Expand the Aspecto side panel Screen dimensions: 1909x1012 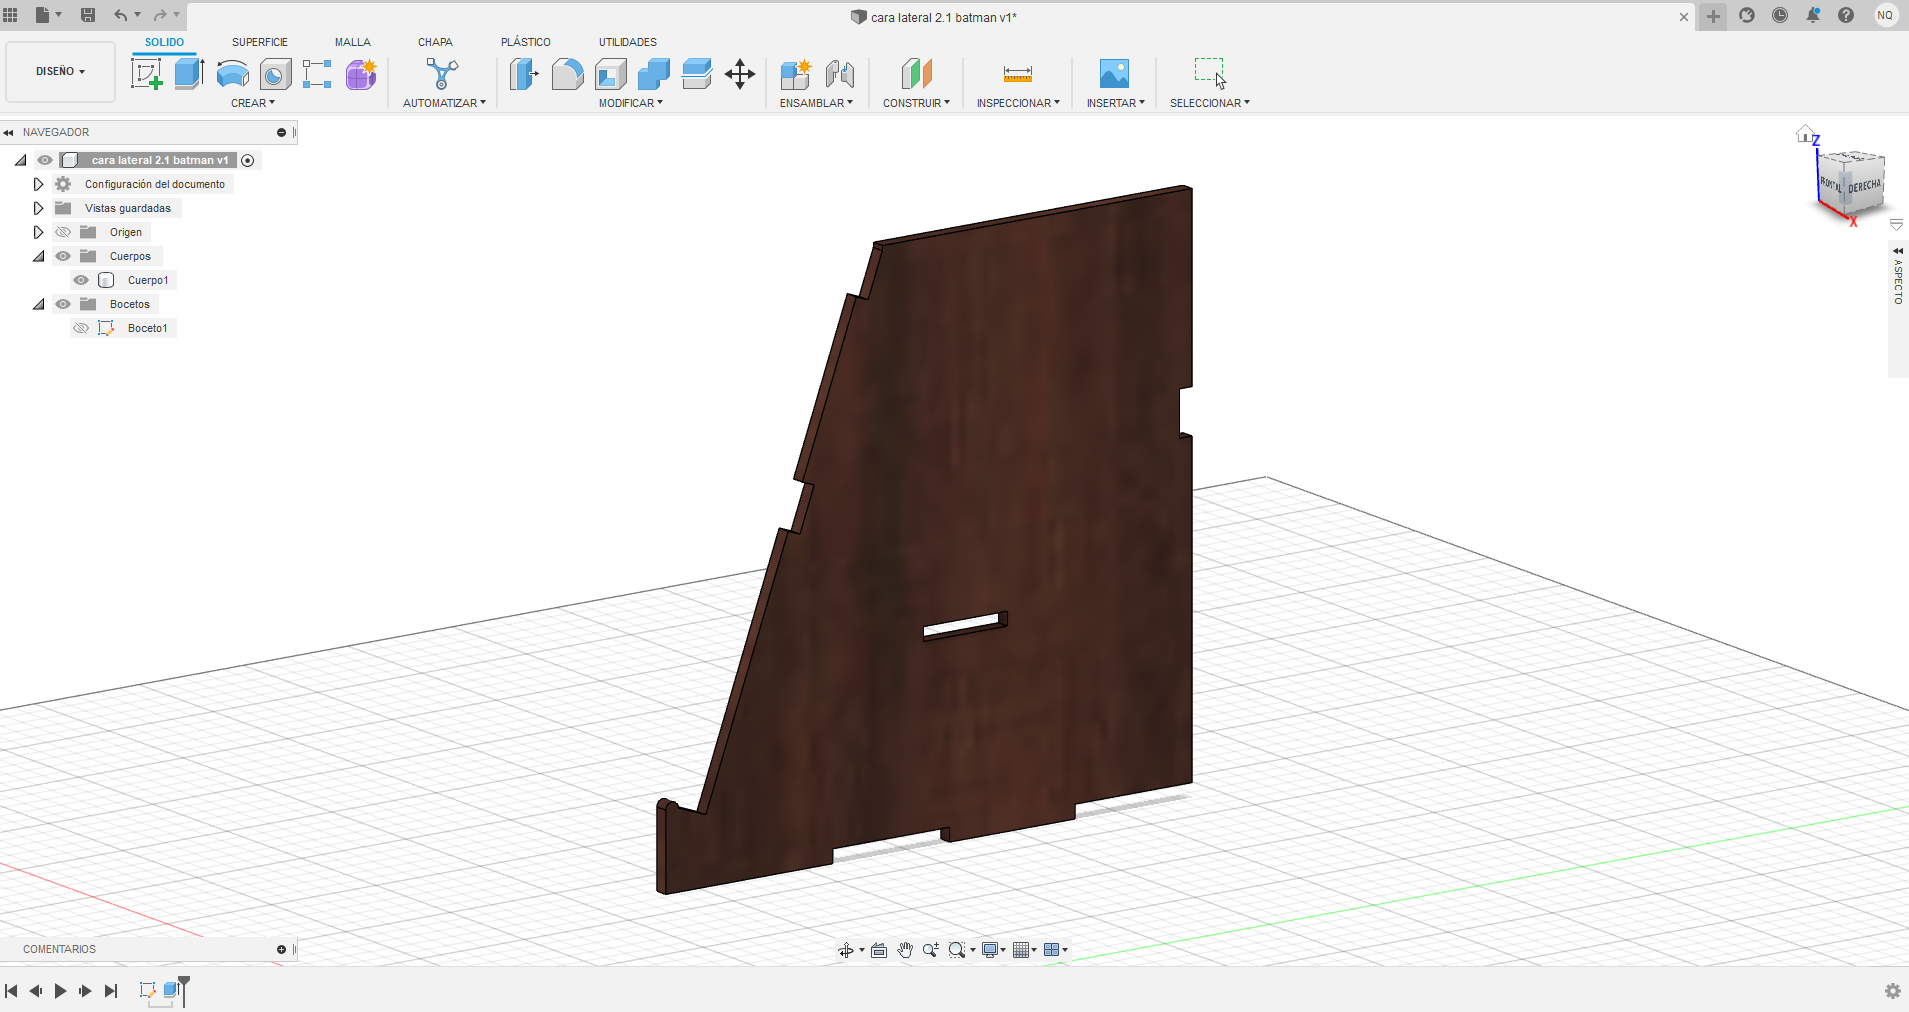tap(1898, 250)
